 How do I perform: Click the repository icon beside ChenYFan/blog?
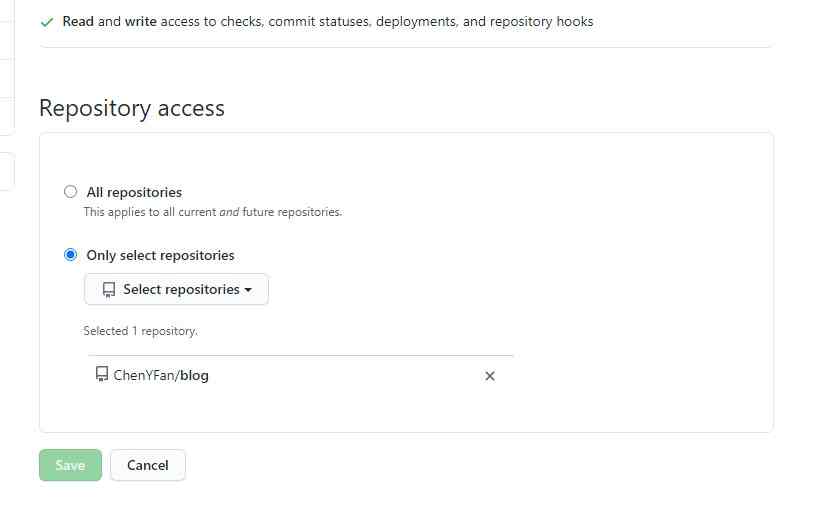tap(101, 374)
